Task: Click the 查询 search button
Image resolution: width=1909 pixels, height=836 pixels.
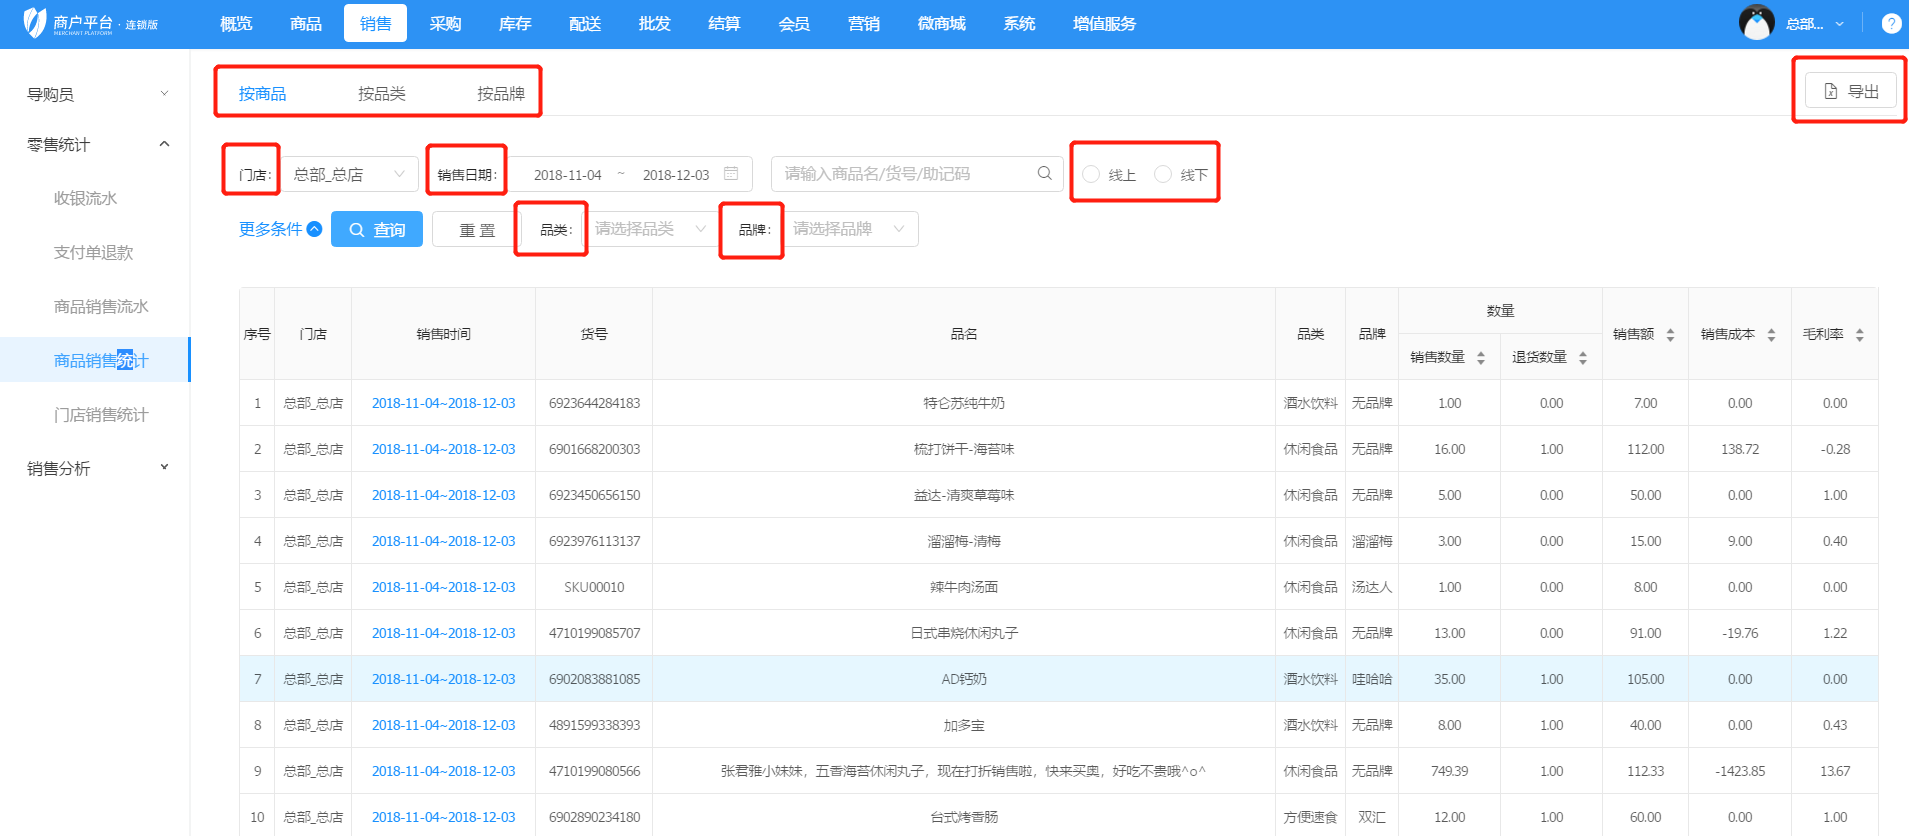Action: (x=377, y=230)
